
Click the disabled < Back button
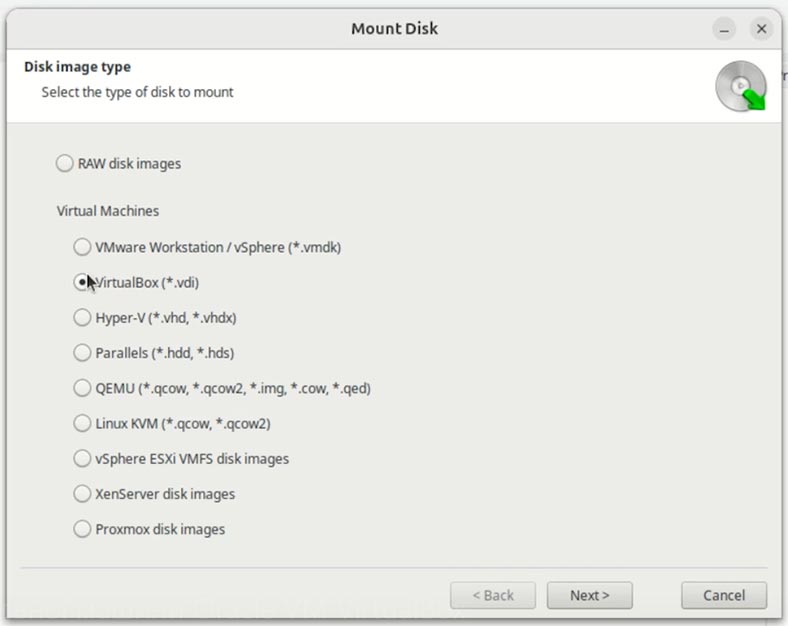493,595
